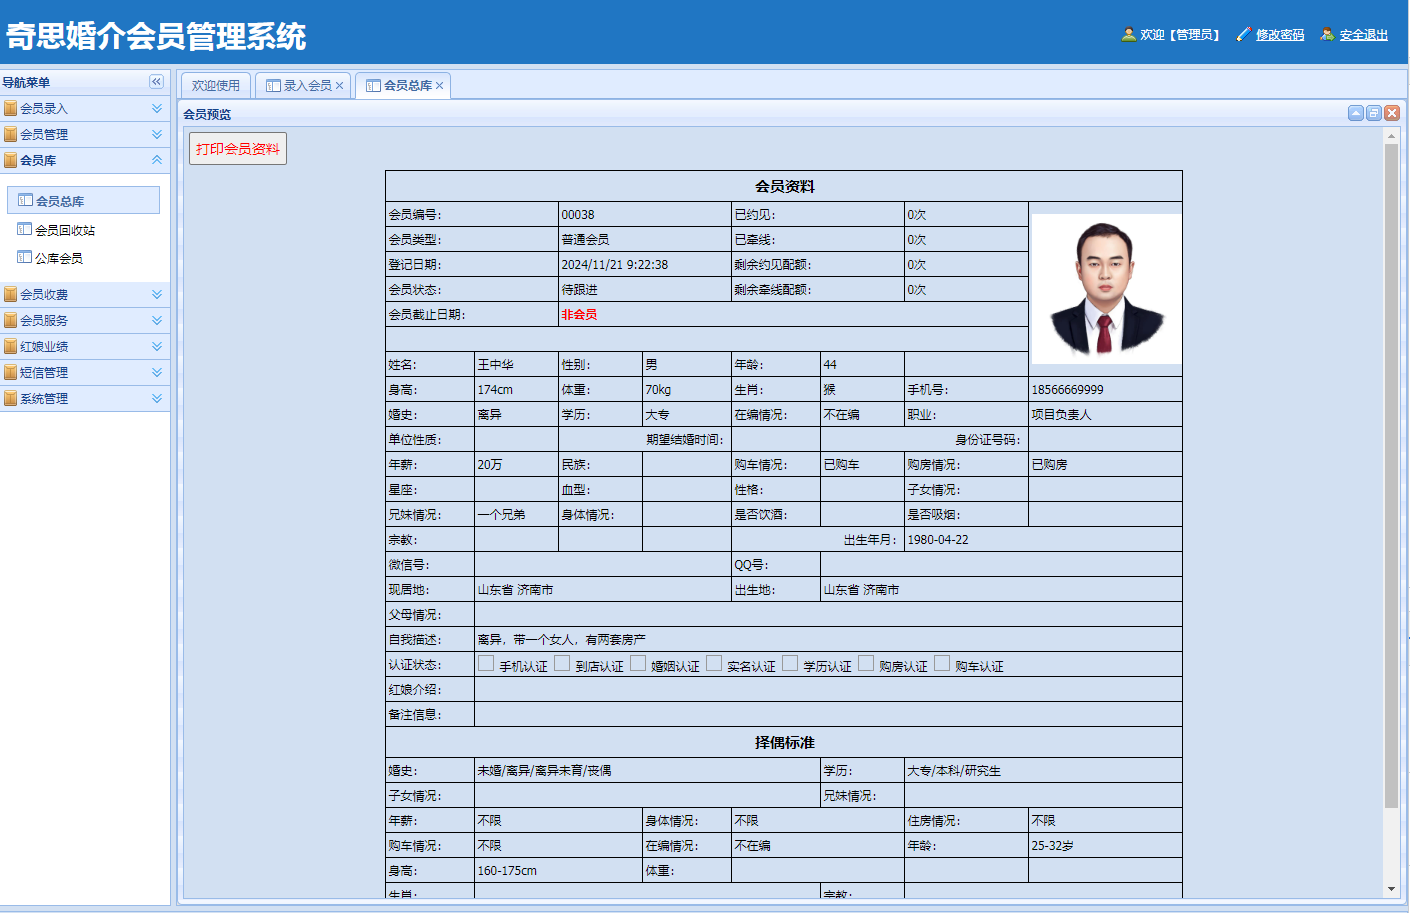
Task: Close the 录入会员 tab
Action: (x=340, y=86)
